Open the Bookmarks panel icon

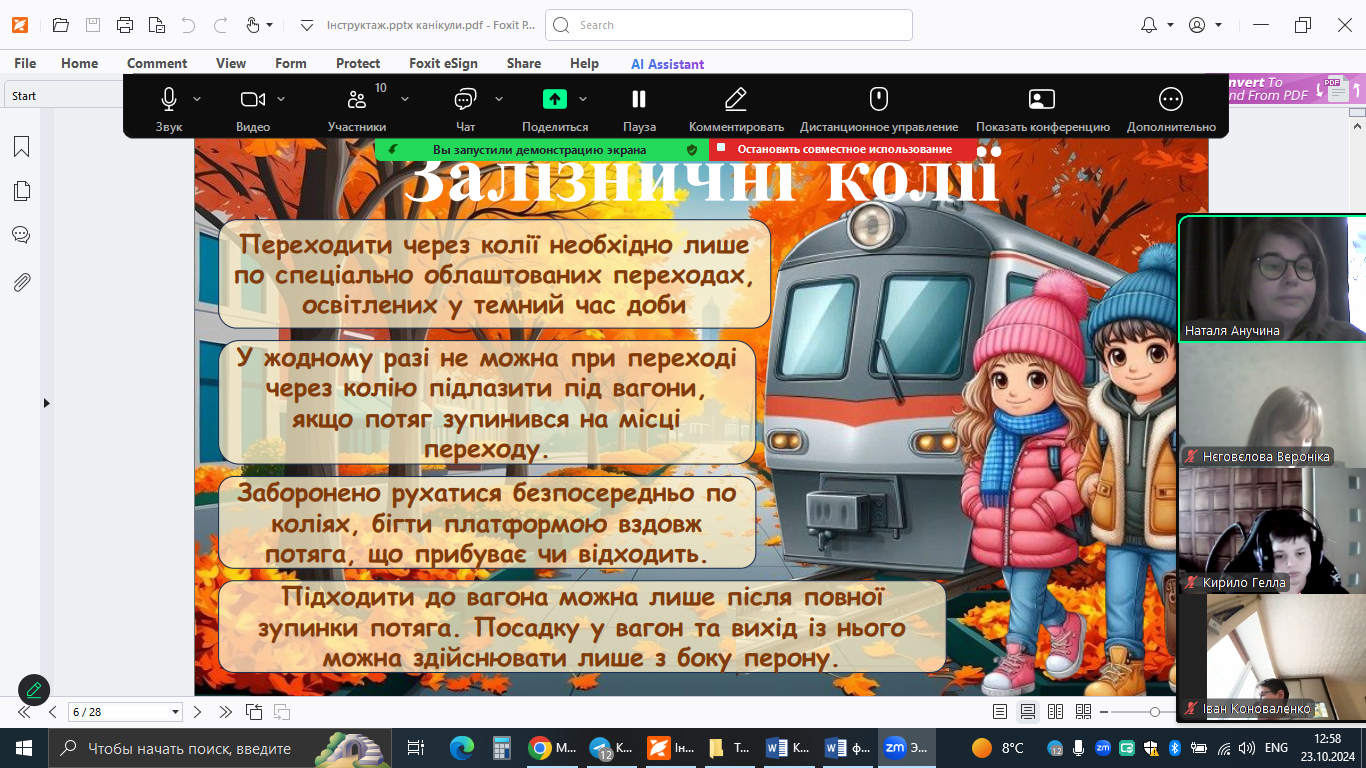pyautogui.click(x=21, y=147)
